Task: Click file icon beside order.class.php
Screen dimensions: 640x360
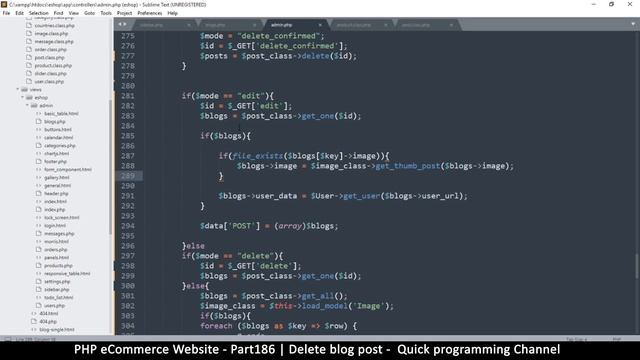Action: click(x=29, y=49)
